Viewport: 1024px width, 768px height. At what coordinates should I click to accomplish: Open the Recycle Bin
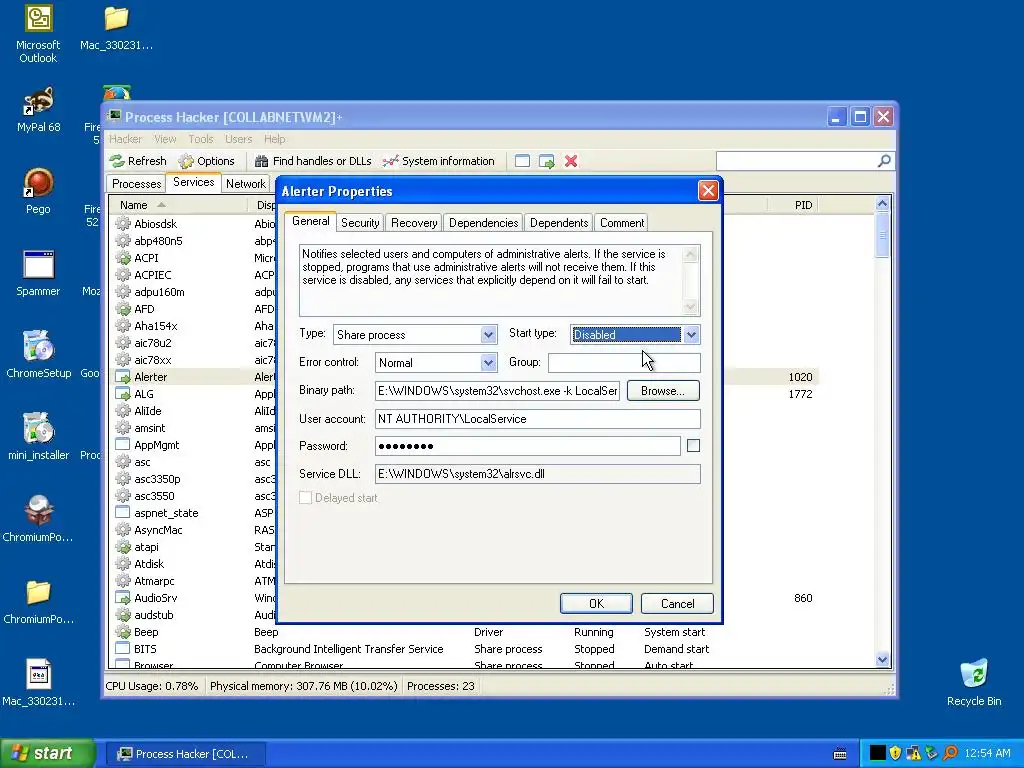pos(974,682)
